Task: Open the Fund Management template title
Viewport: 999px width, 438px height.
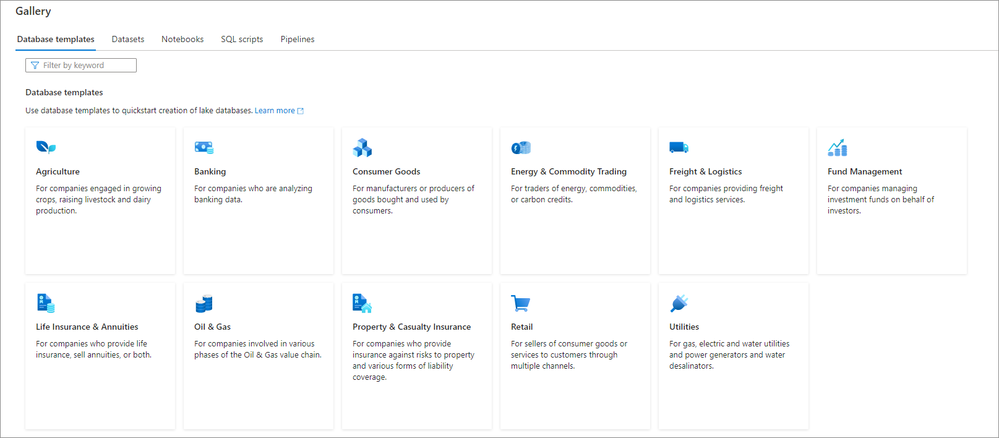Action: click(x=865, y=171)
